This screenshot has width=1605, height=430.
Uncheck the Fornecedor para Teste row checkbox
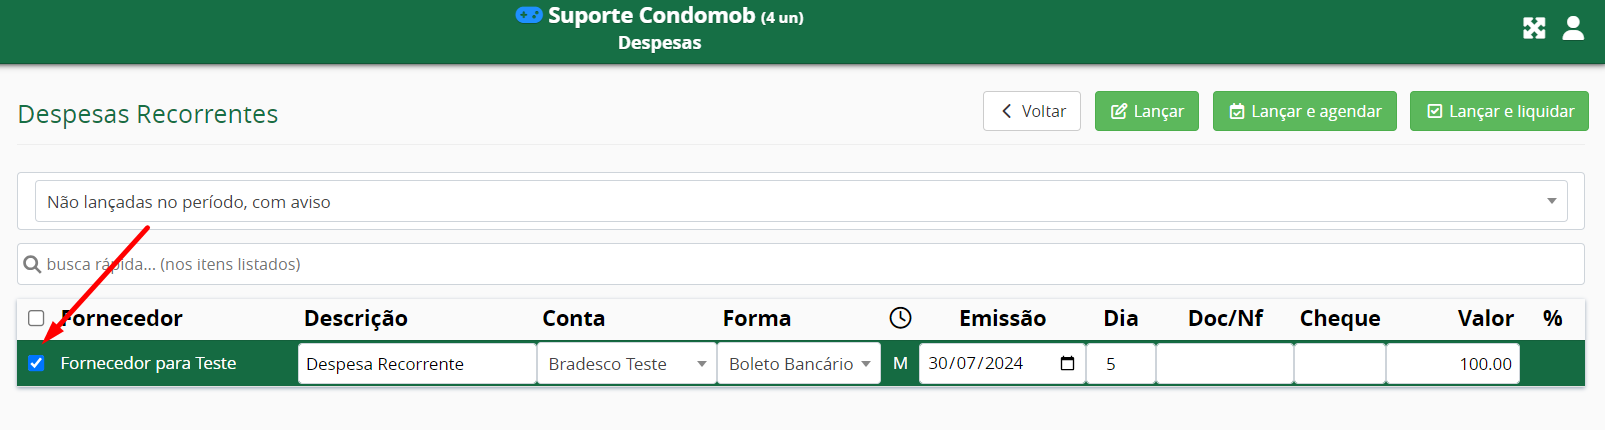pos(36,363)
